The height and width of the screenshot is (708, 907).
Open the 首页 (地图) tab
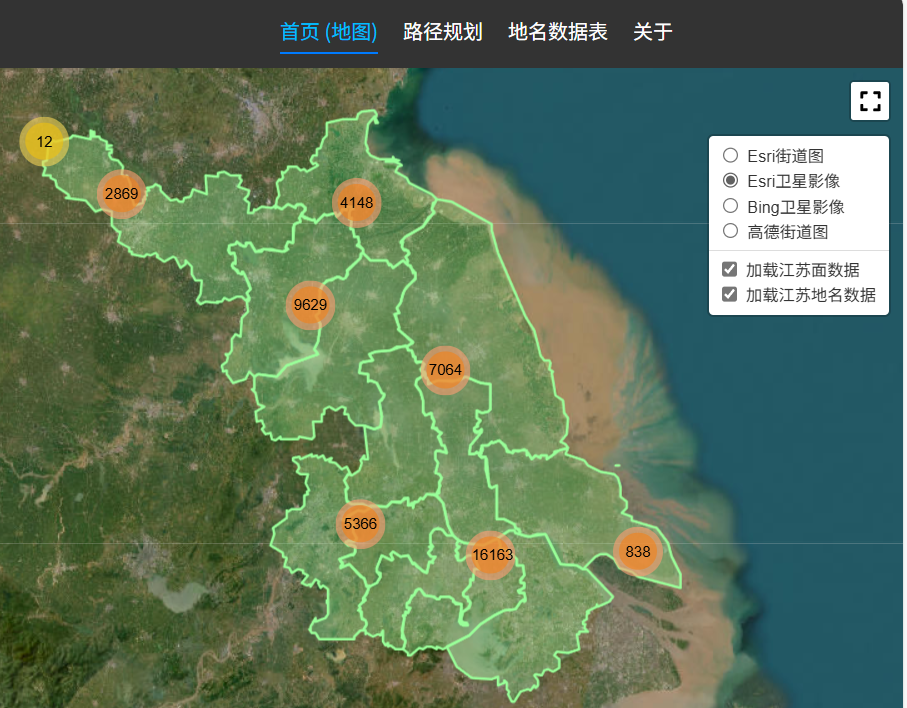(x=328, y=32)
